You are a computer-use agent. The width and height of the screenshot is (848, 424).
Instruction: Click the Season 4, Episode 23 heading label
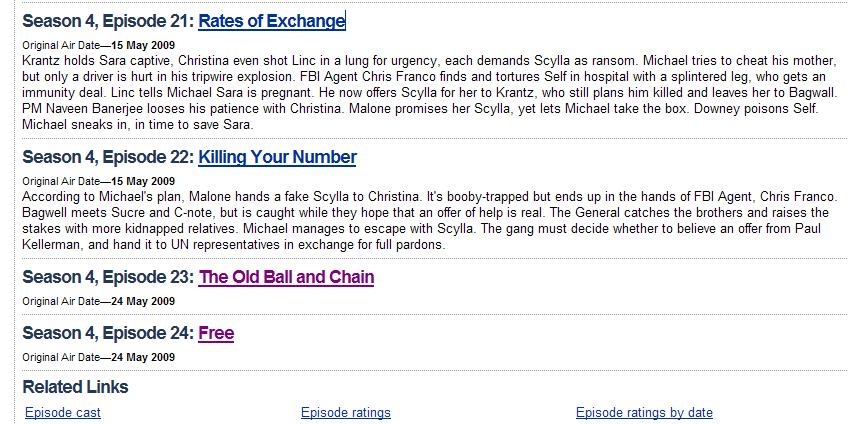tap(108, 277)
